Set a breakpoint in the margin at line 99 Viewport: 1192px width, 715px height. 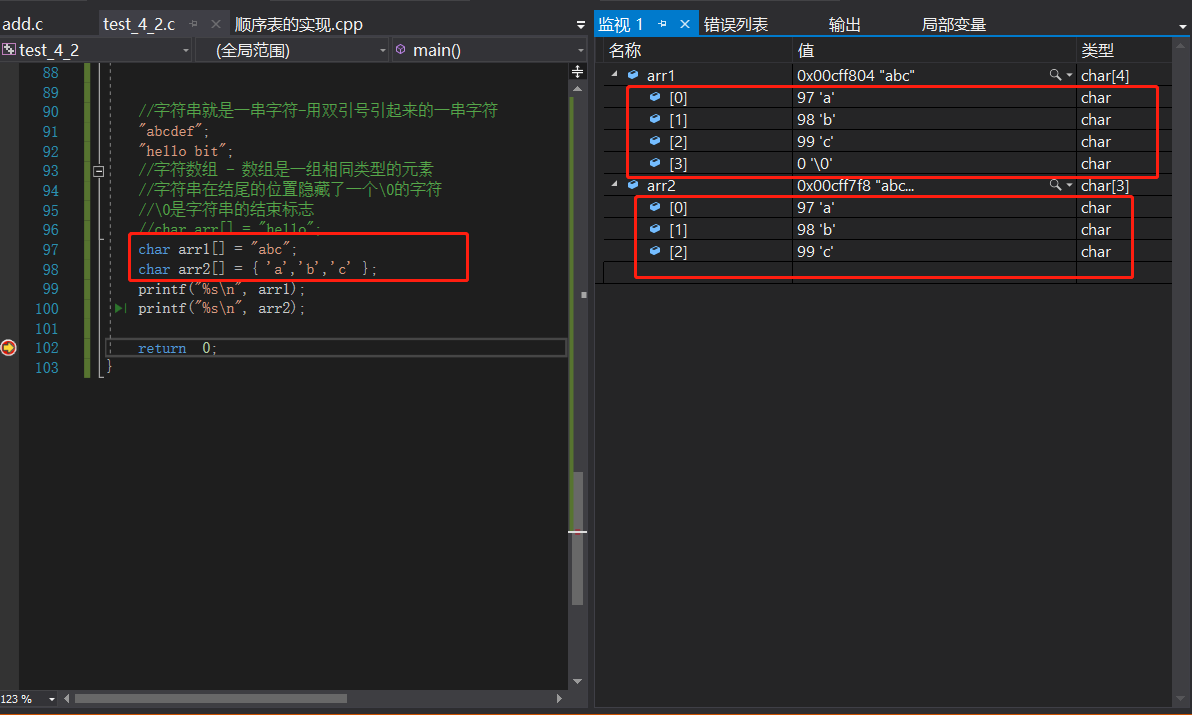click(x=8, y=288)
